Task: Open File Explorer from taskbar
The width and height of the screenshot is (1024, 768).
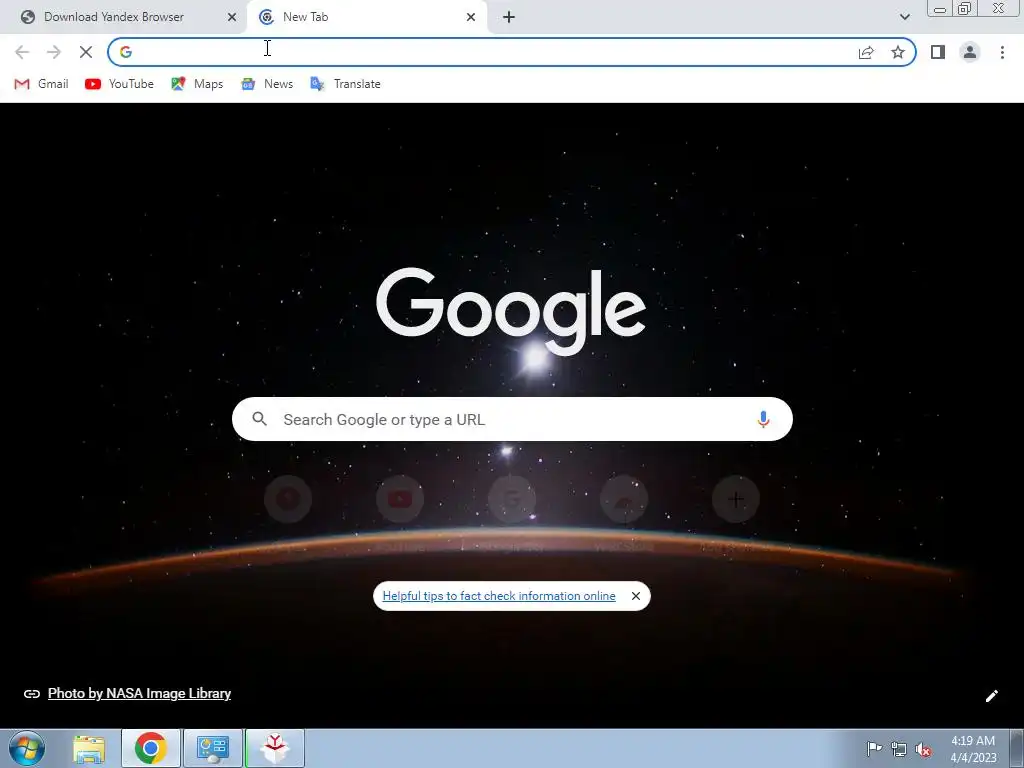Action: pyautogui.click(x=89, y=749)
